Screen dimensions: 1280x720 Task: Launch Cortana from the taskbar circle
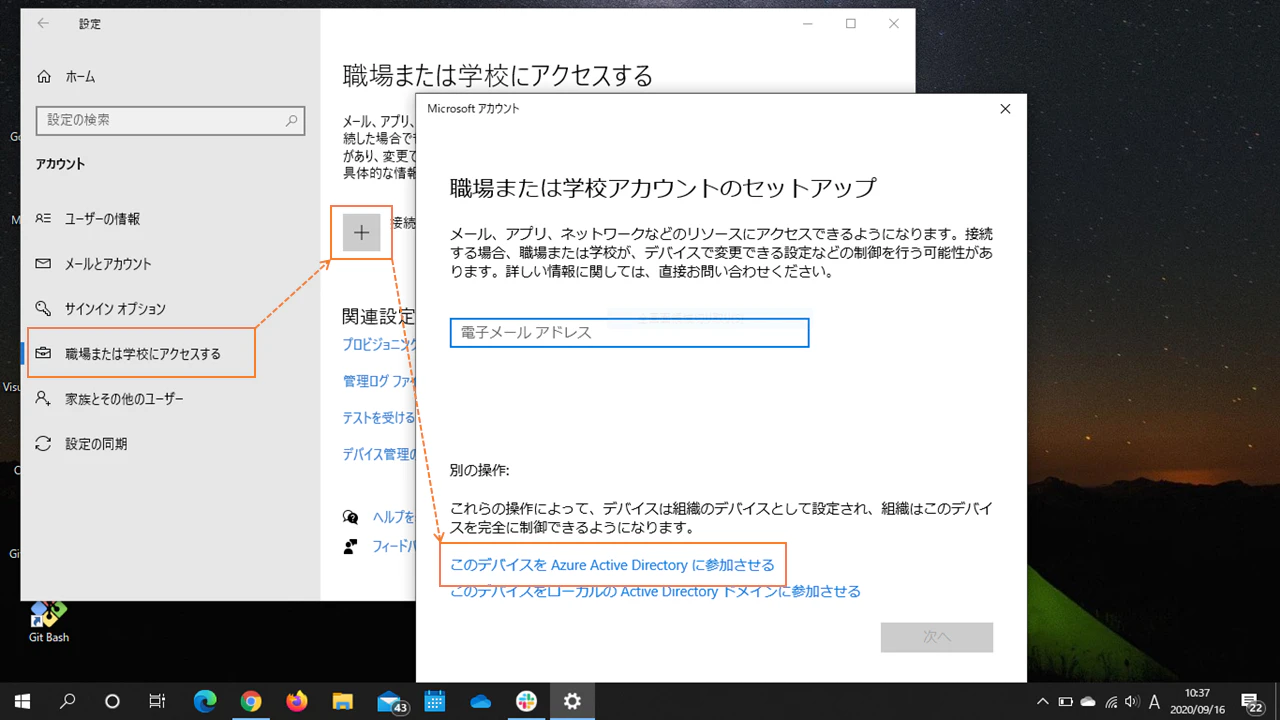click(x=112, y=701)
